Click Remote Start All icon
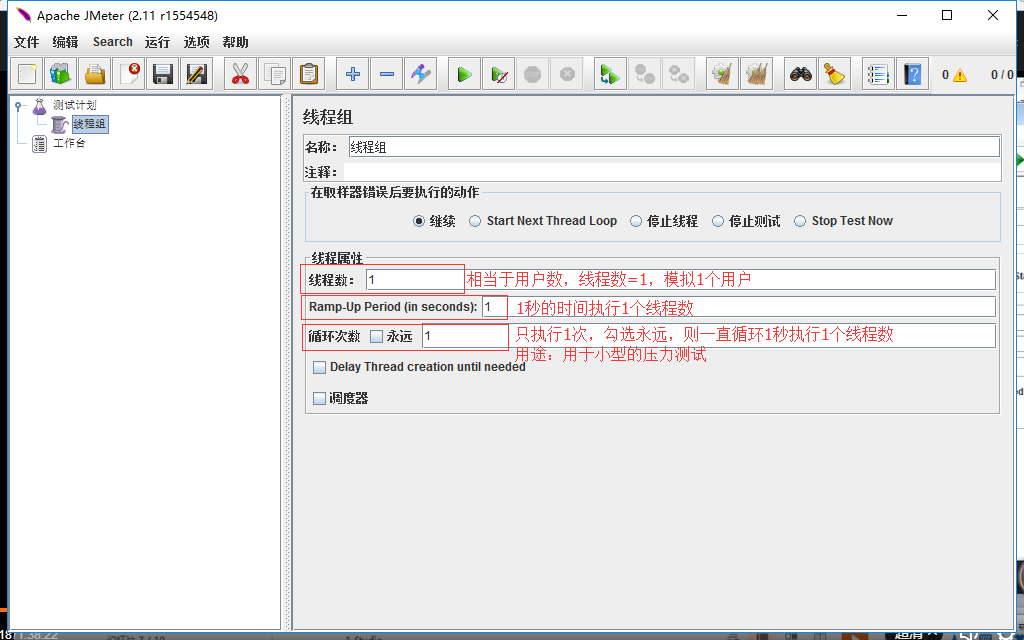The image size is (1024, 640). (610, 74)
